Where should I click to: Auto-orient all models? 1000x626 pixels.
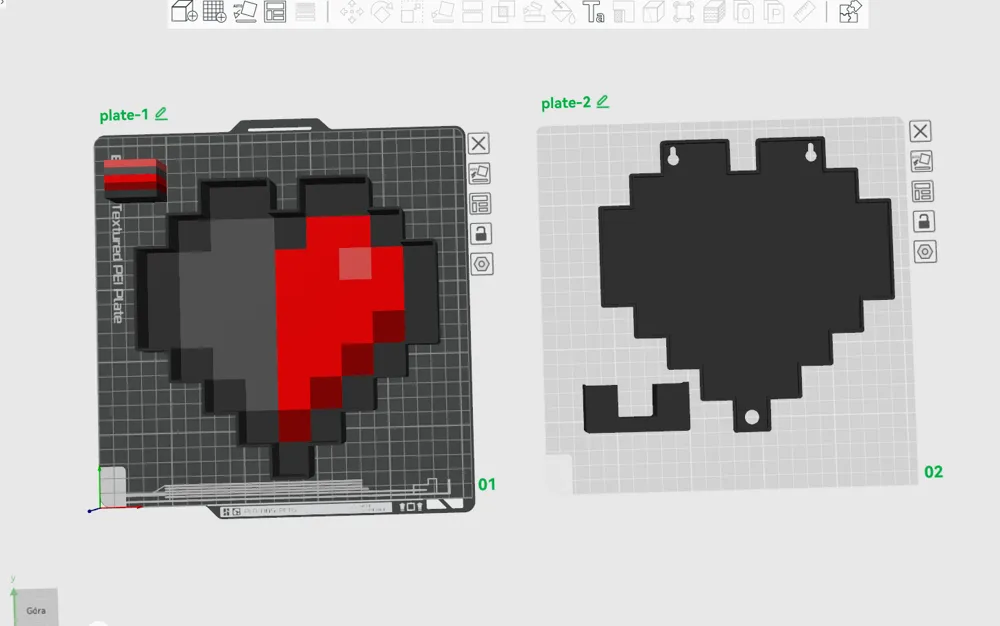[x=245, y=15]
